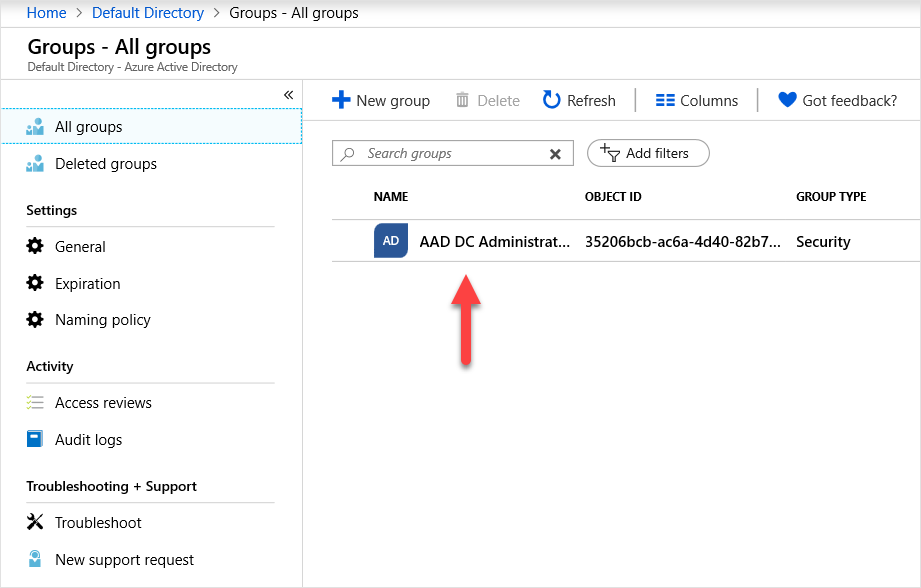Click the Add filters funnel icon

pos(610,153)
